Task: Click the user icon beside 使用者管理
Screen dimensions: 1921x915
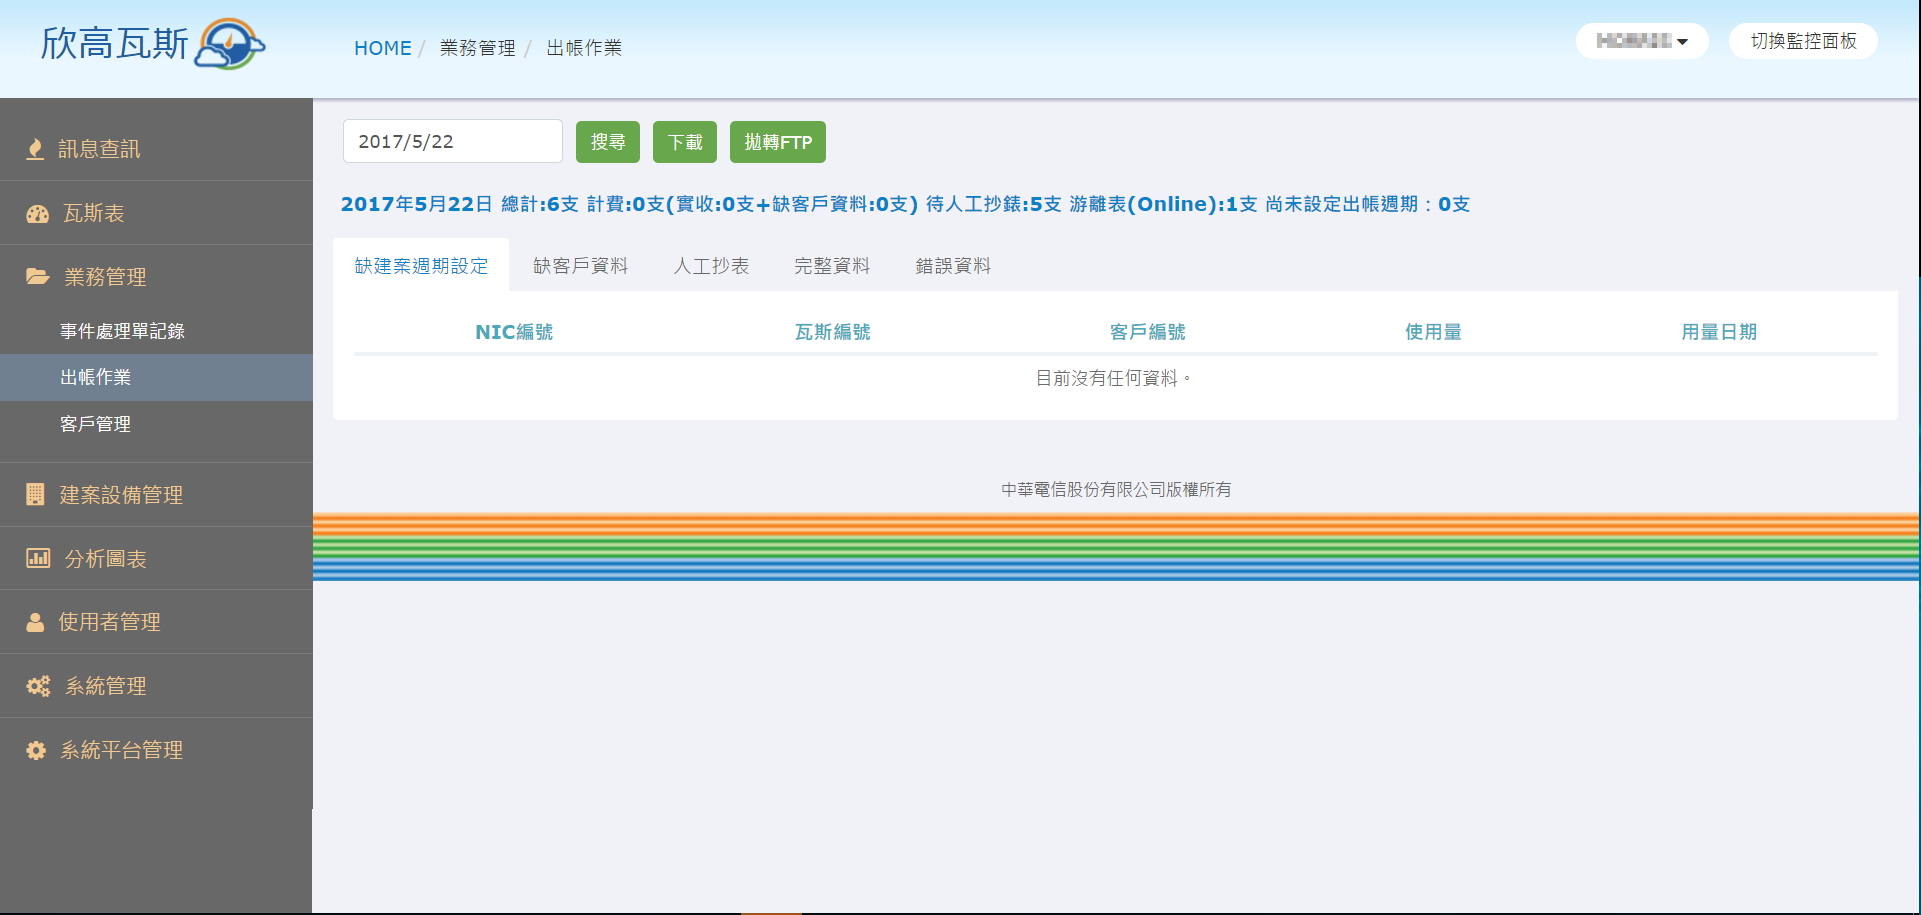Action: click(35, 622)
